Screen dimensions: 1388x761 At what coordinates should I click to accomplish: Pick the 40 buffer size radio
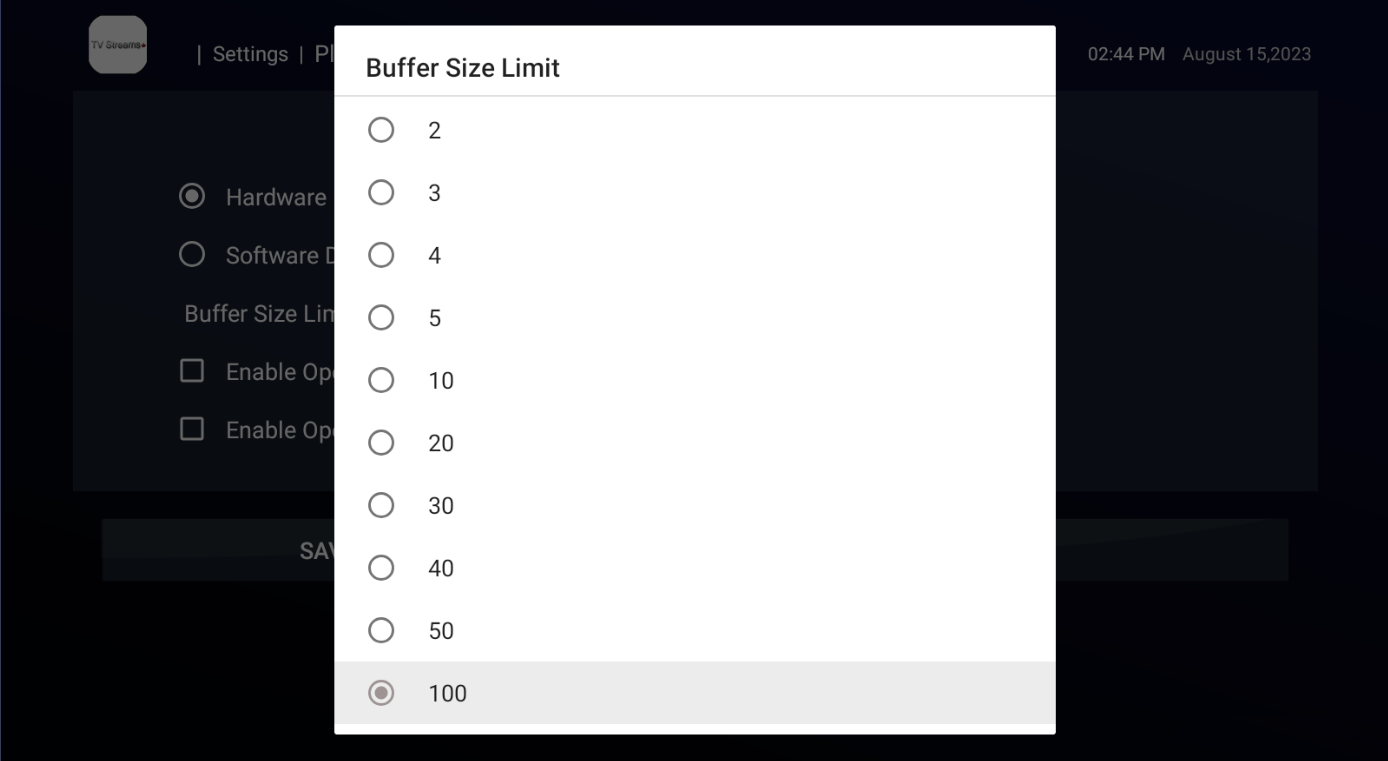point(694,568)
